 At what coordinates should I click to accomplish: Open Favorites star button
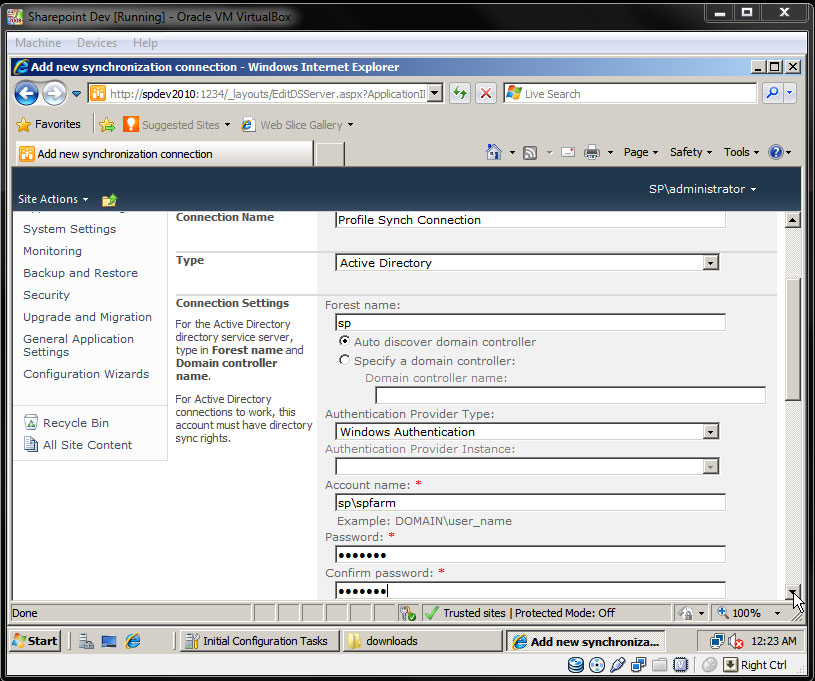pyautogui.click(x=49, y=124)
